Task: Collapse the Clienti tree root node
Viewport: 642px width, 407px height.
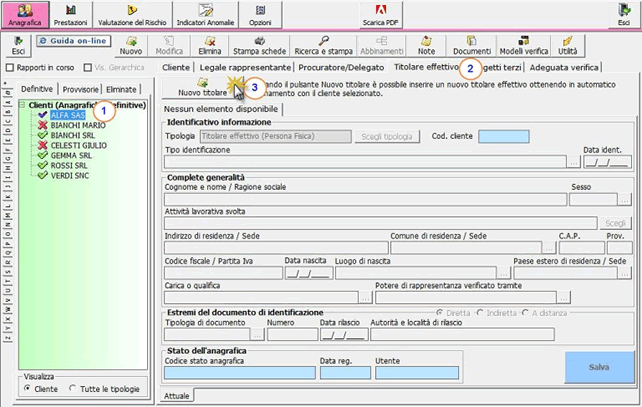Action: click(x=22, y=105)
